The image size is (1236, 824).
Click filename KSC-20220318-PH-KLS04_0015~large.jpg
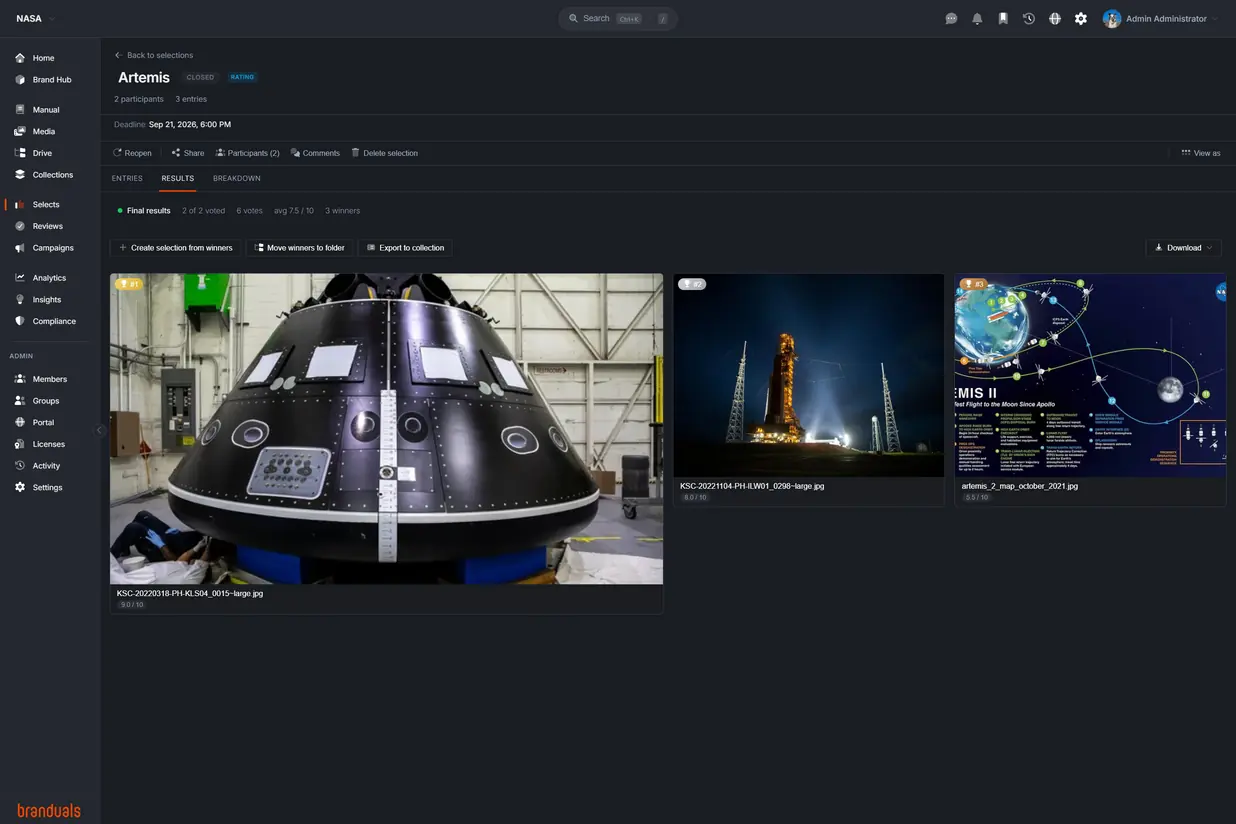coord(190,593)
